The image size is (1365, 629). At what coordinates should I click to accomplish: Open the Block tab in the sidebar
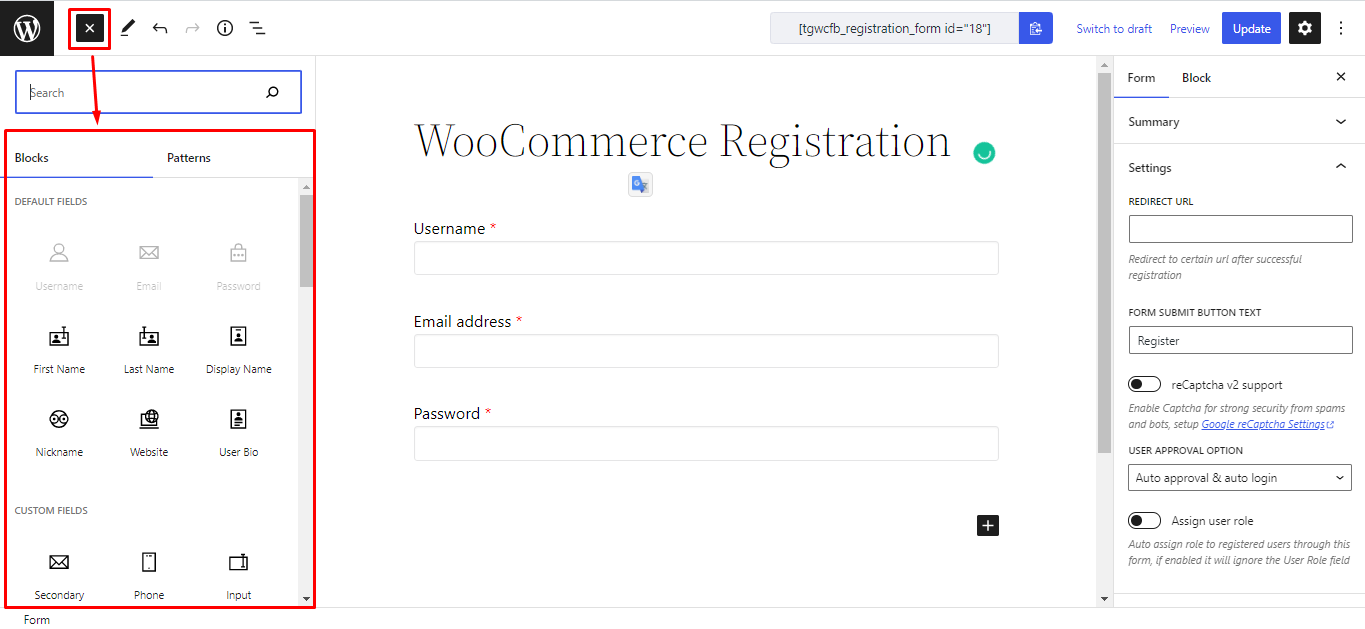[1196, 77]
